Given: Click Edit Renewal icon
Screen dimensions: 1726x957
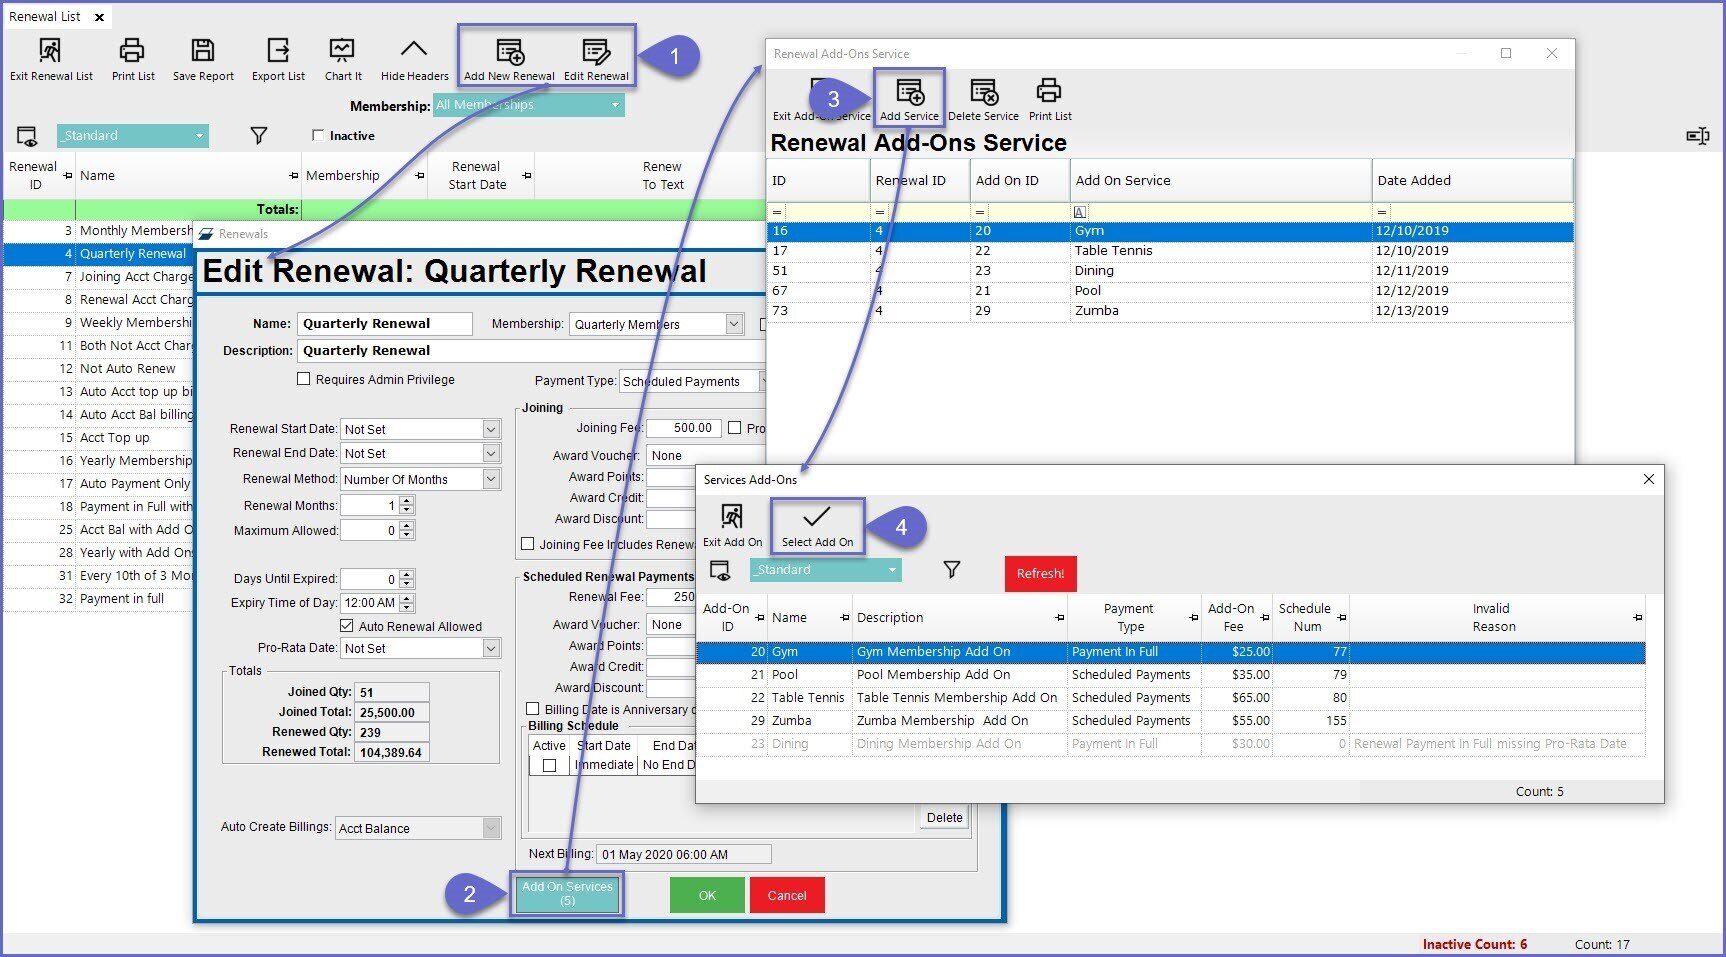Looking at the screenshot, I should [x=596, y=51].
